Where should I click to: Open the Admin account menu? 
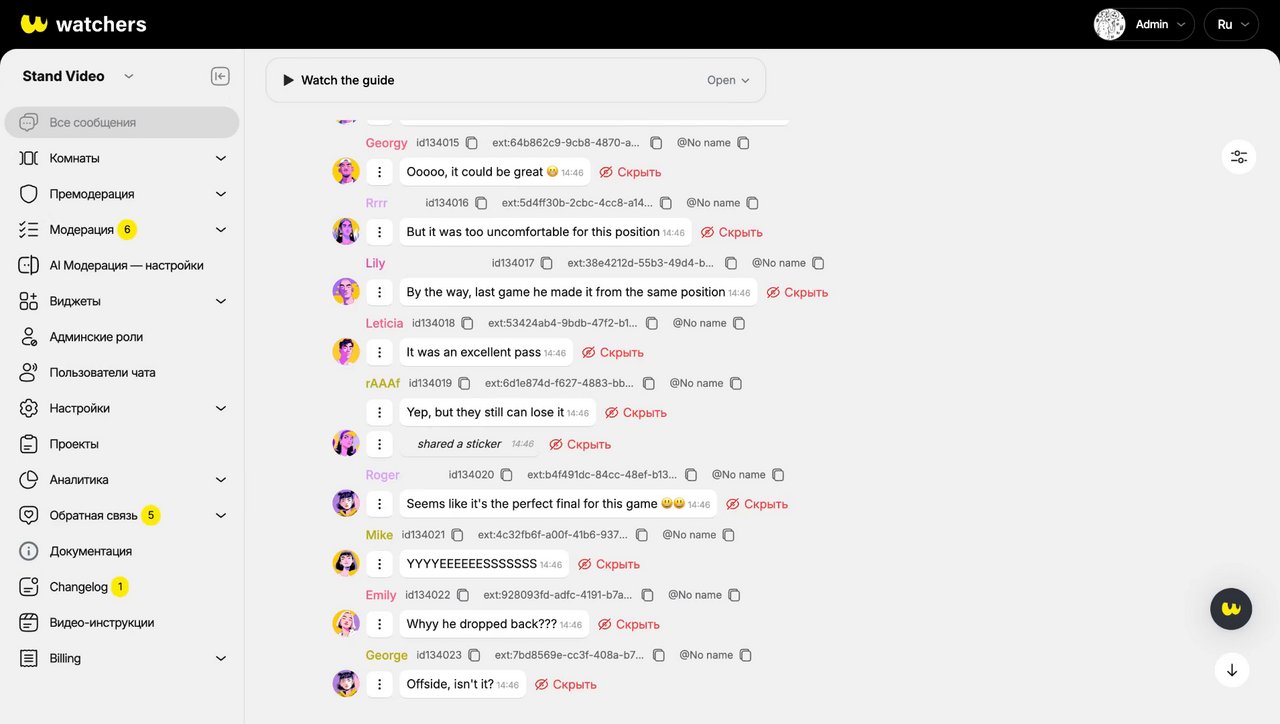1144,24
